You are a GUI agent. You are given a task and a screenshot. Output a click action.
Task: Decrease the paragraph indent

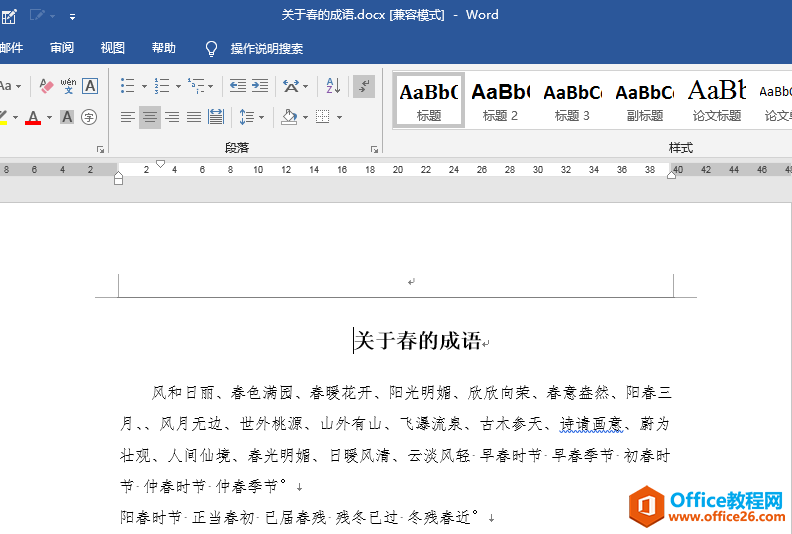(x=237, y=86)
